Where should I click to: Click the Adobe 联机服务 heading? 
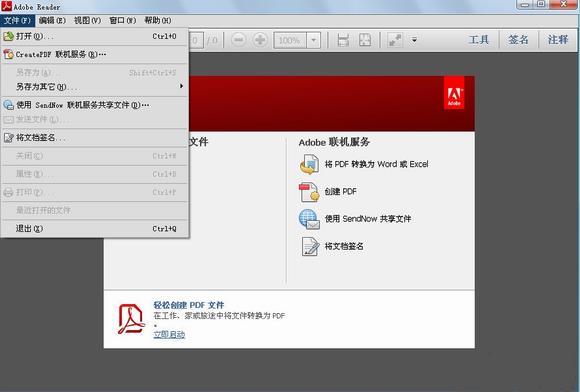tap(334, 142)
